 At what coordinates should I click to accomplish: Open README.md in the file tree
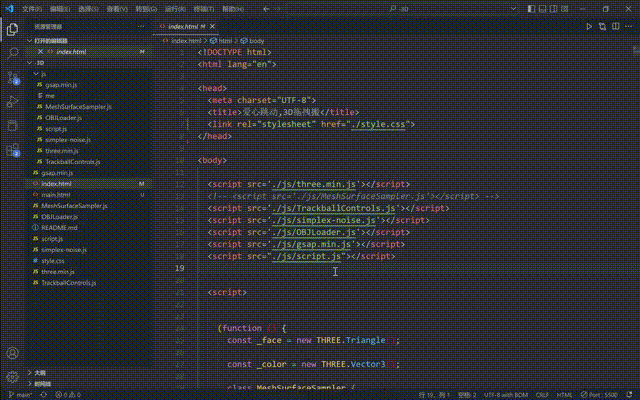click(59, 228)
